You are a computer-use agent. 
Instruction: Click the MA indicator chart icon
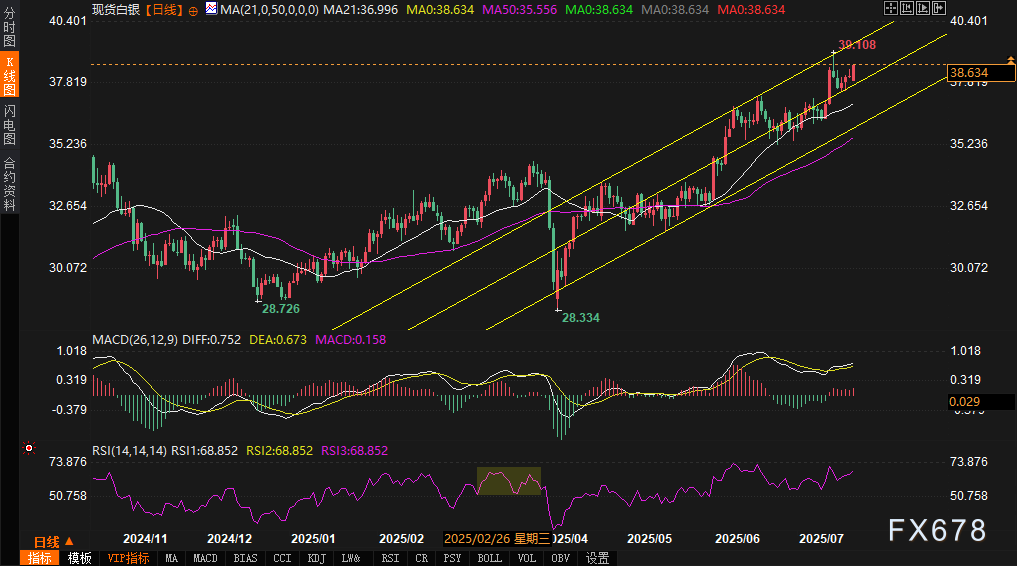210,9
